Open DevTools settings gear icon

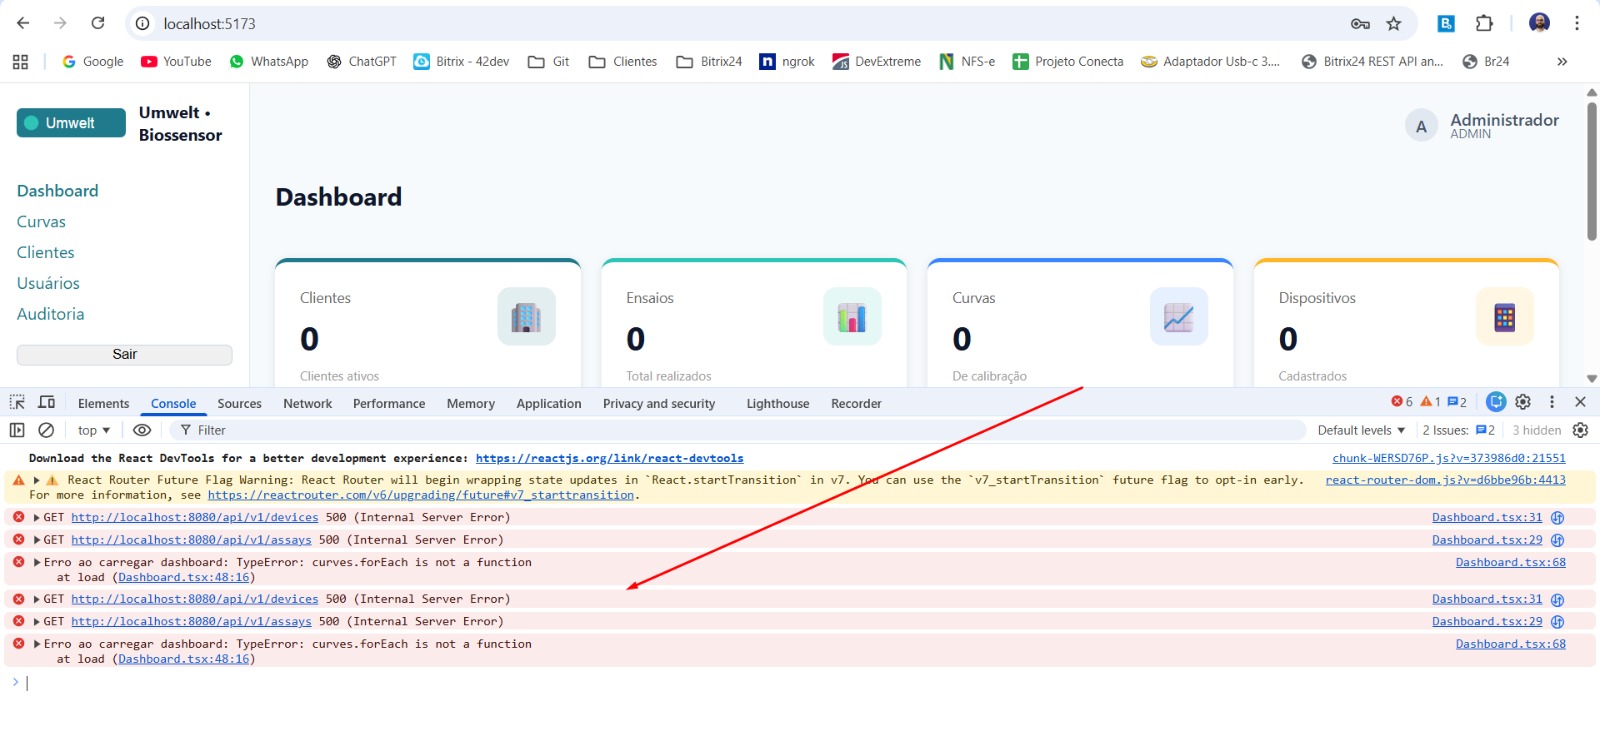click(x=1523, y=402)
